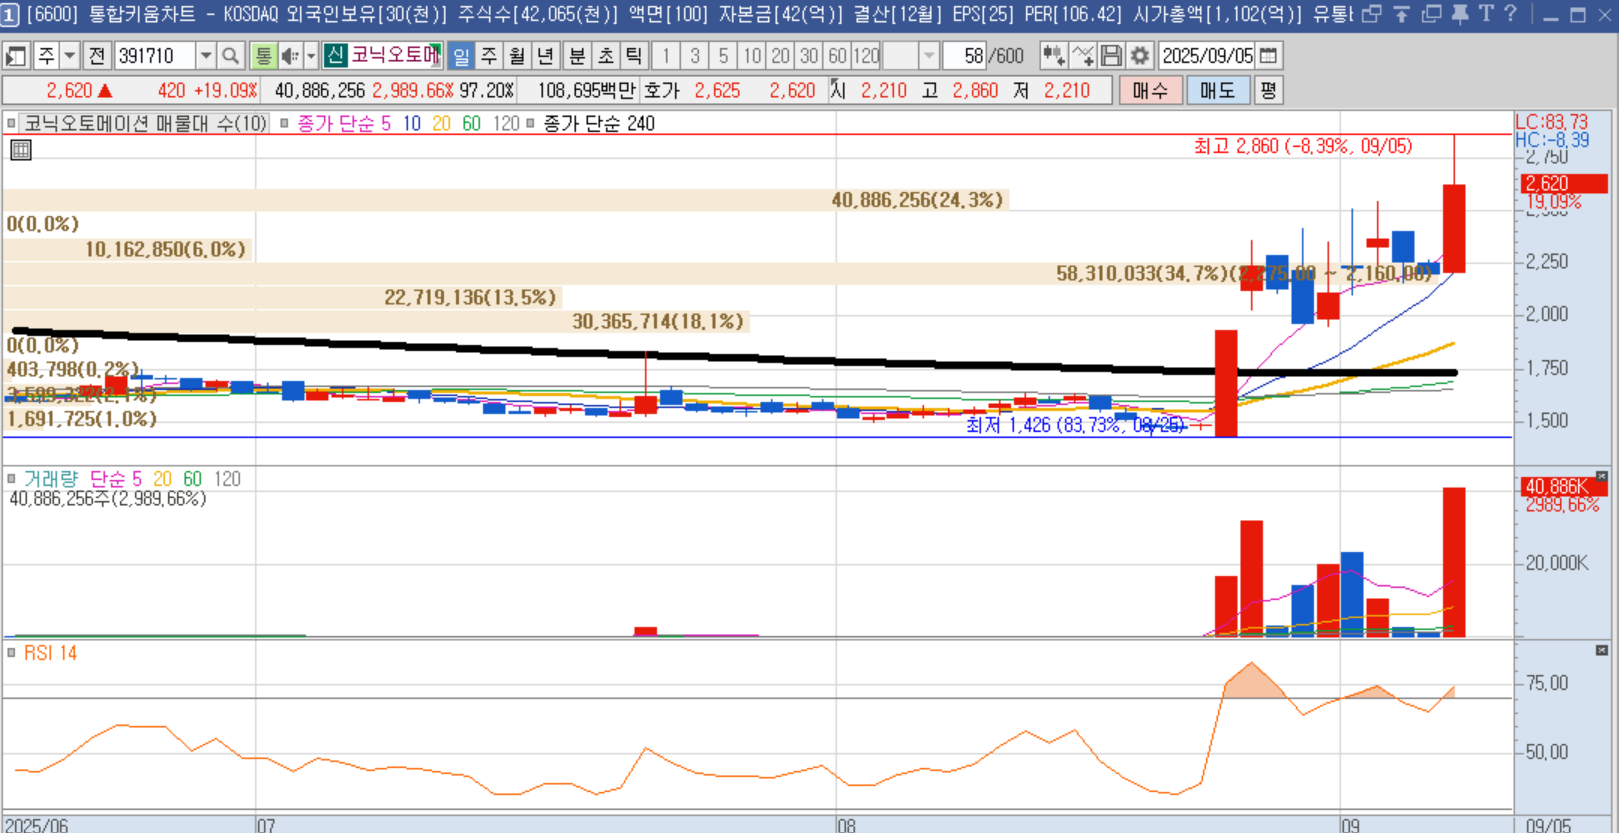Screen dimensions: 1619x833
Task: Save chart settings with floppy disk icon
Action: (1111, 56)
